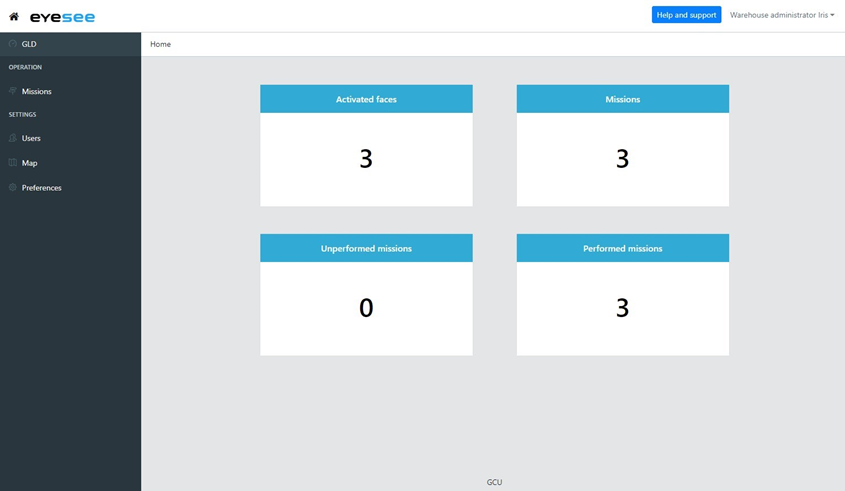Screen dimensions: 845x491
Task: Click the Map icon in the sidebar
Action: [13, 163]
